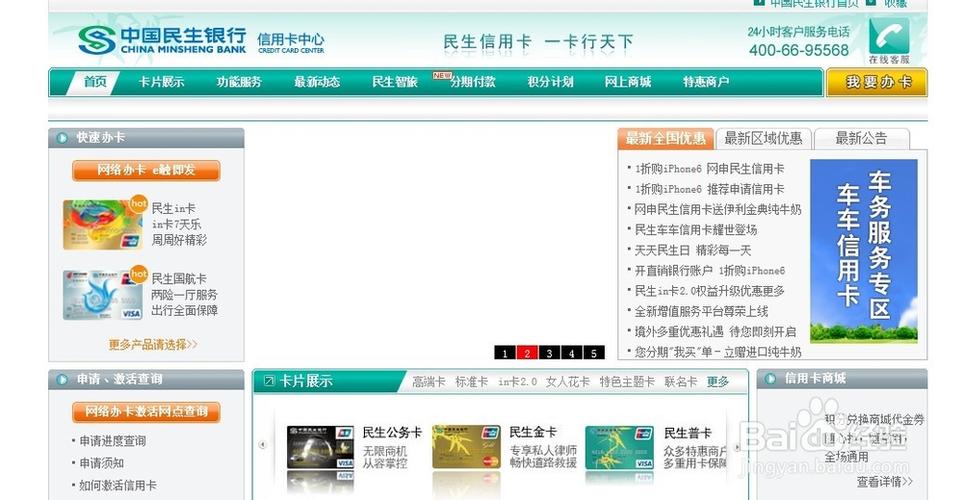Go to 网上商城 navigation item
963x500 pixels.
tap(628, 82)
